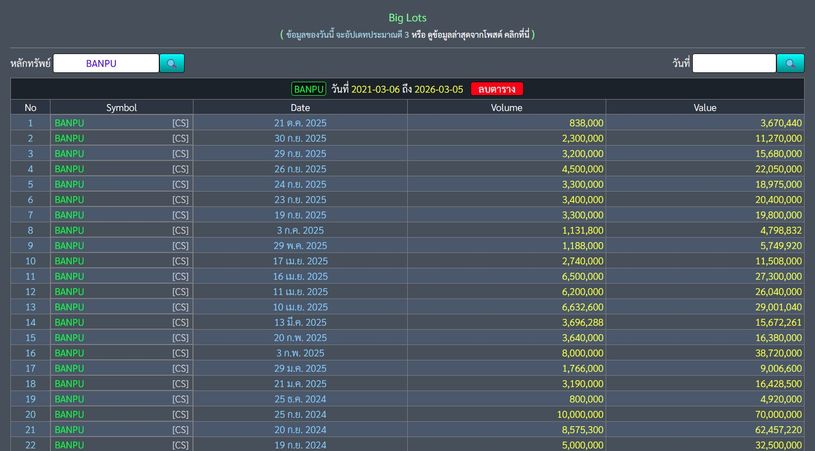Click the green BANPU tag in table title

coord(309,89)
